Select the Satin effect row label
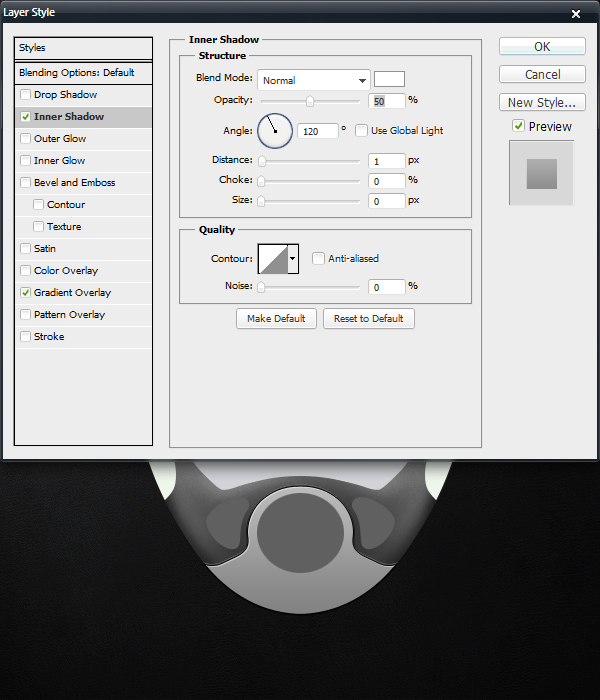This screenshot has width=600, height=700. click(45, 248)
